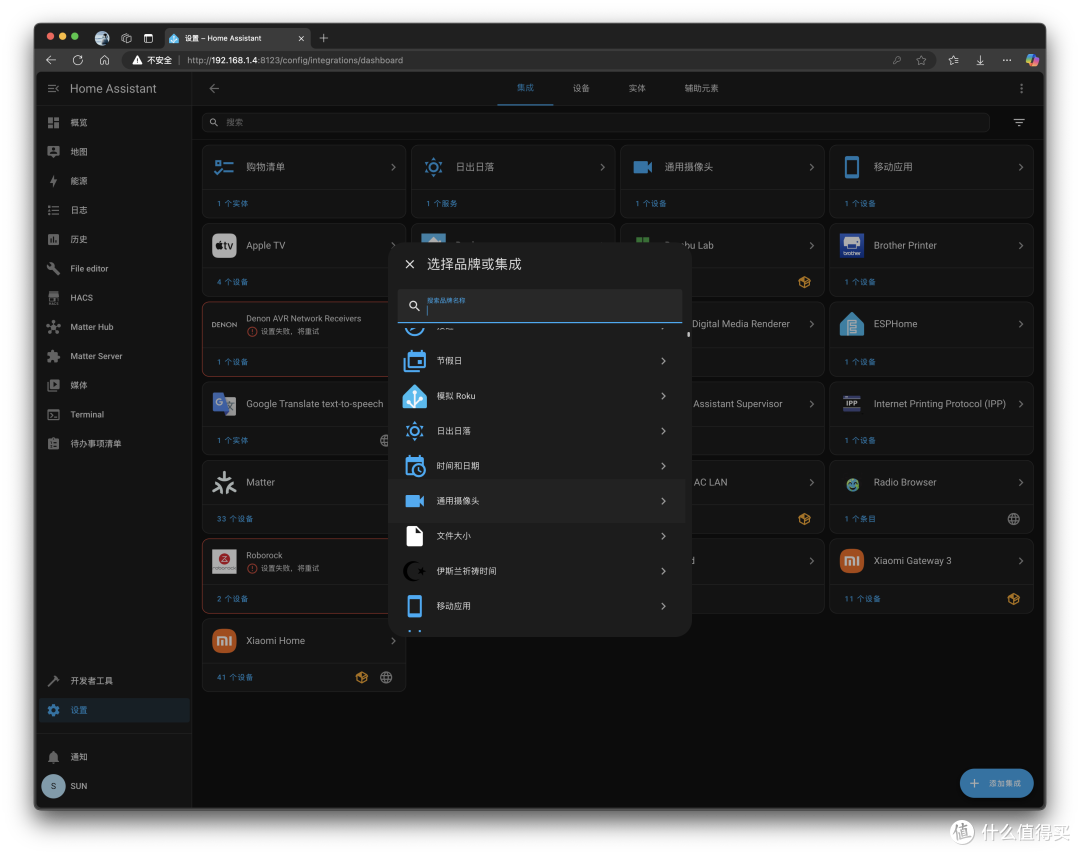Open the Copilot icon in browser toolbar
This screenshot has width=1080, height=855.
pyautogui.click(x=1032, y=61)
